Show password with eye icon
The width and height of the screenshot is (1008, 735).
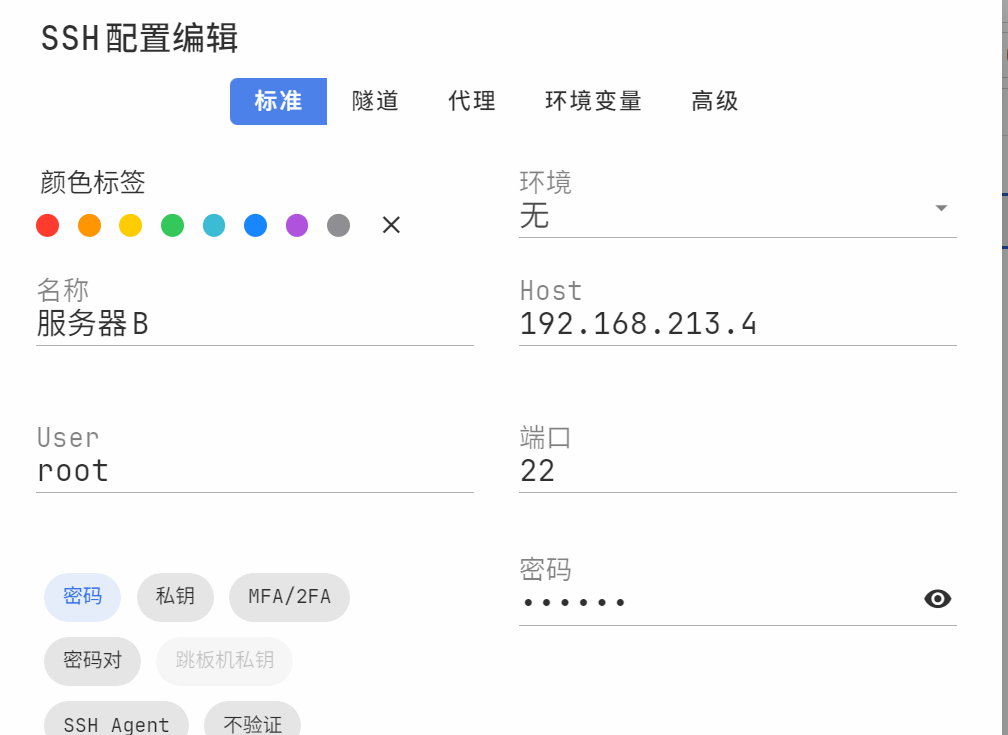tap(937, 599)
